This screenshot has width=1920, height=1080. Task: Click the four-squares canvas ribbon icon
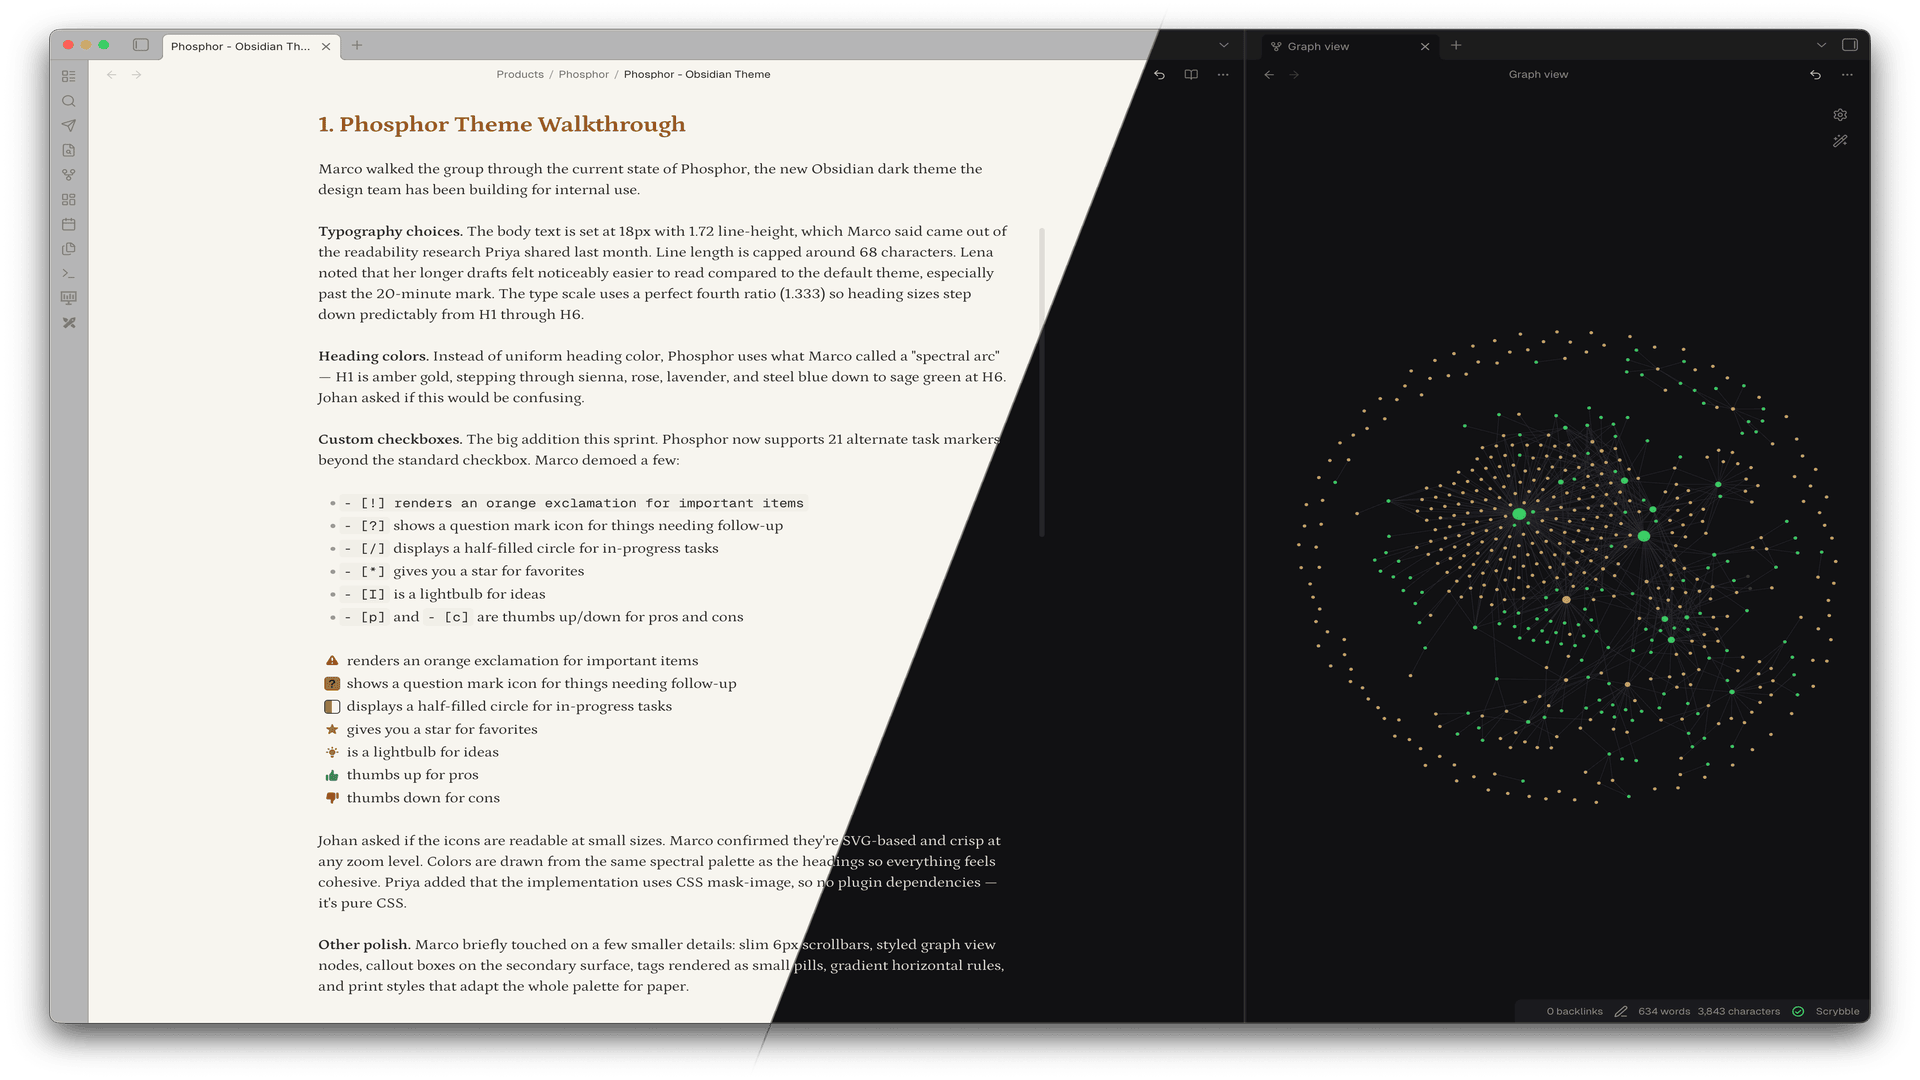(68, 199)
